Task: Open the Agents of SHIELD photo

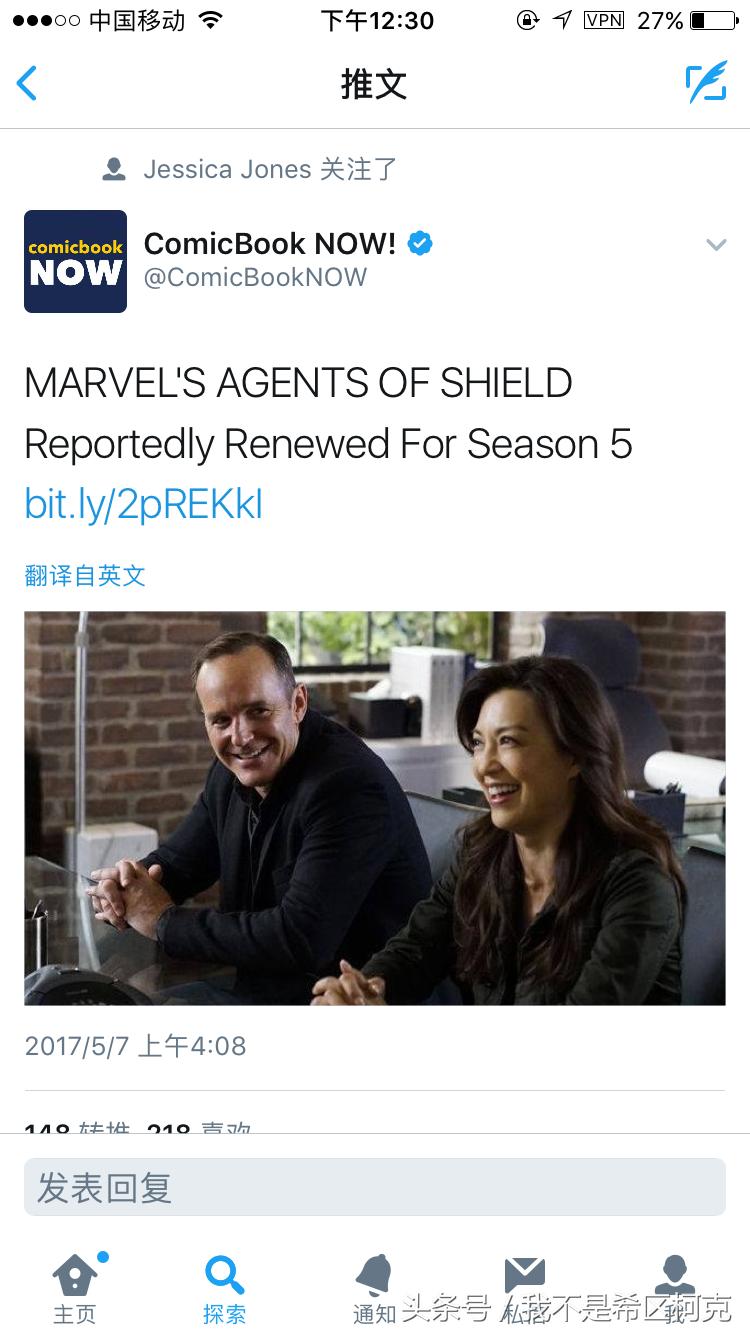Action: tap(375, 808)
